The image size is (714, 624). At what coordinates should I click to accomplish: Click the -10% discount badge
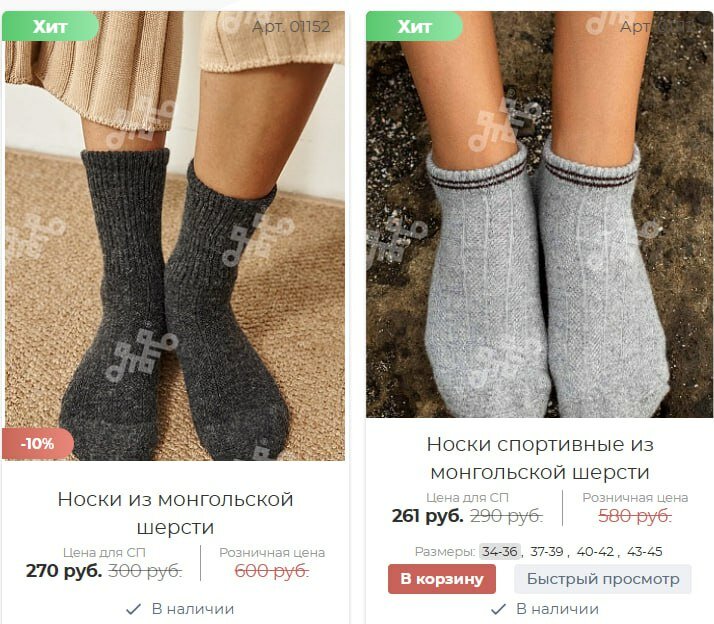coord(38,443)
